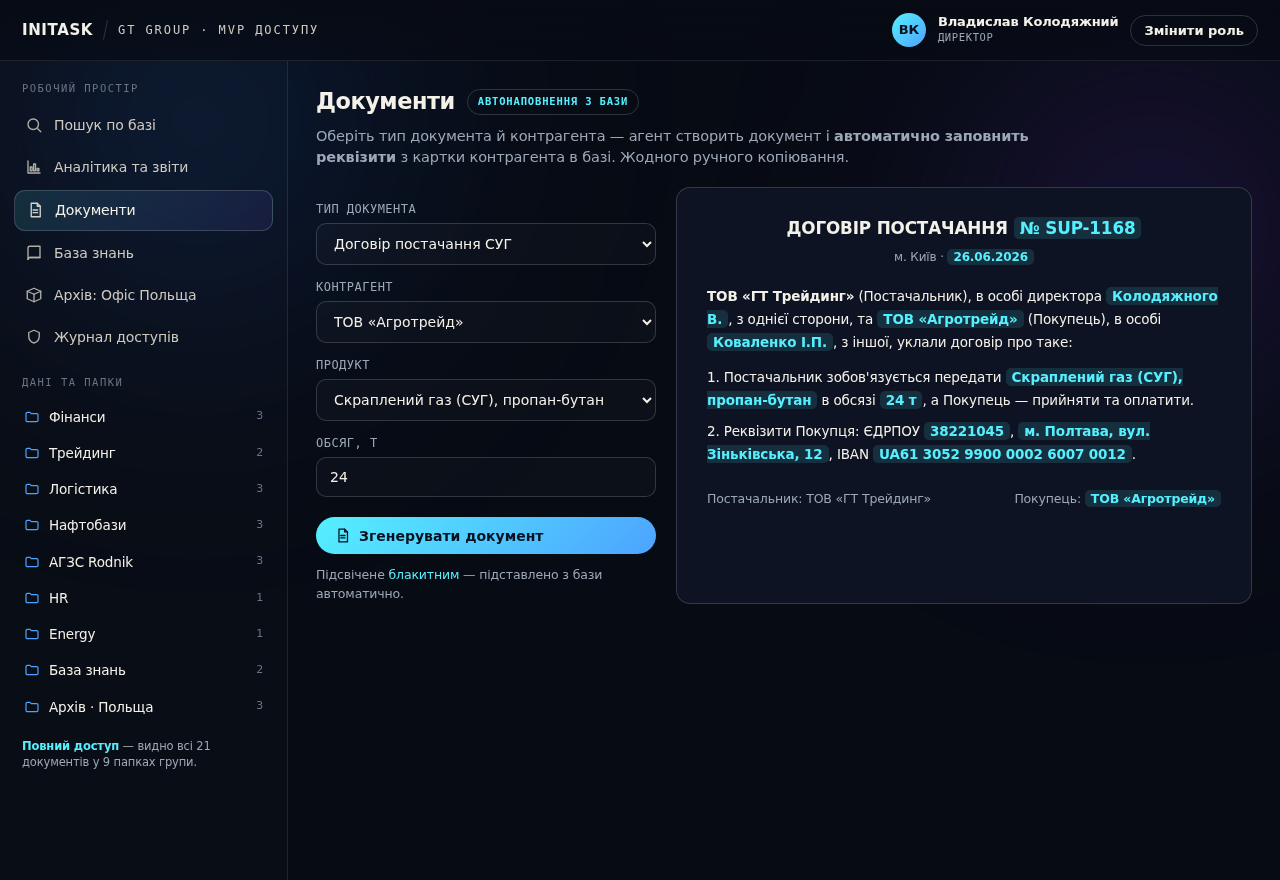The height and width of the screenshot is (880, 1280).
Task: Click Повний доступ text in sidebar footer
Action: pos(70,746)
